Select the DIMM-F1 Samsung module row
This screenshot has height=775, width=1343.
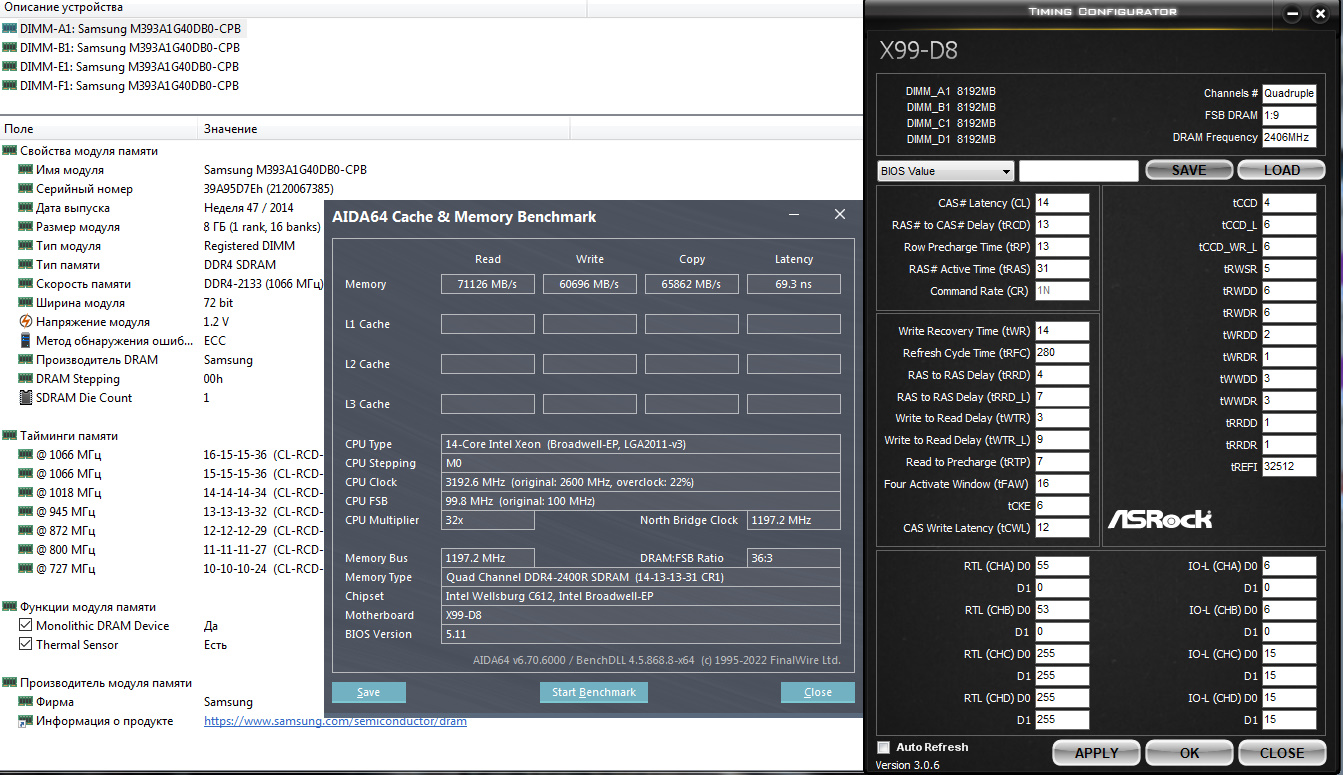coord(130,86)
